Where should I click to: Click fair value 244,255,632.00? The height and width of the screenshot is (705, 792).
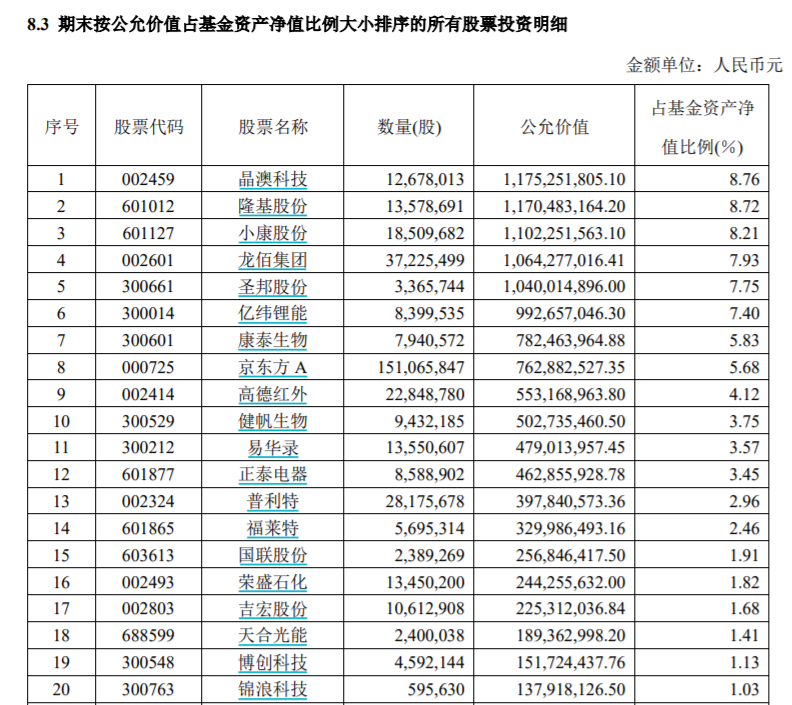(570, 582)
